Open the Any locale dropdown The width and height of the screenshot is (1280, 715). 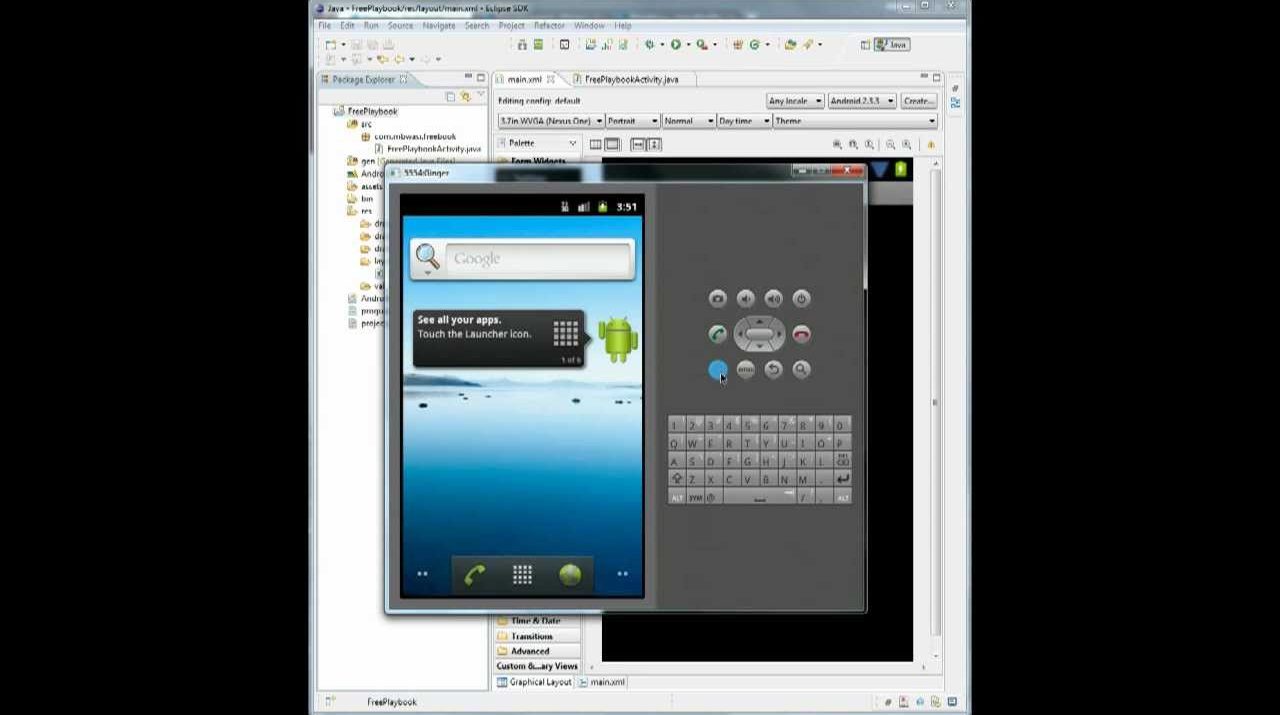tap(795, 101)
